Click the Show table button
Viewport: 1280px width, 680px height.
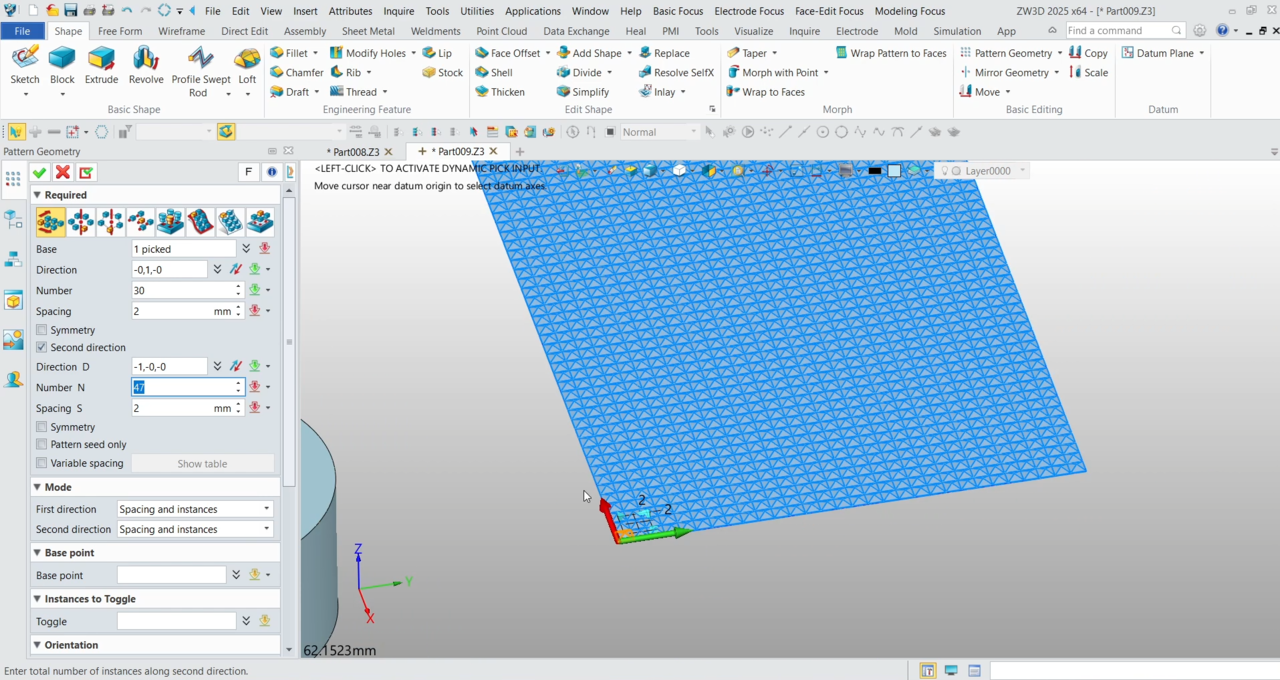[202, 464]
